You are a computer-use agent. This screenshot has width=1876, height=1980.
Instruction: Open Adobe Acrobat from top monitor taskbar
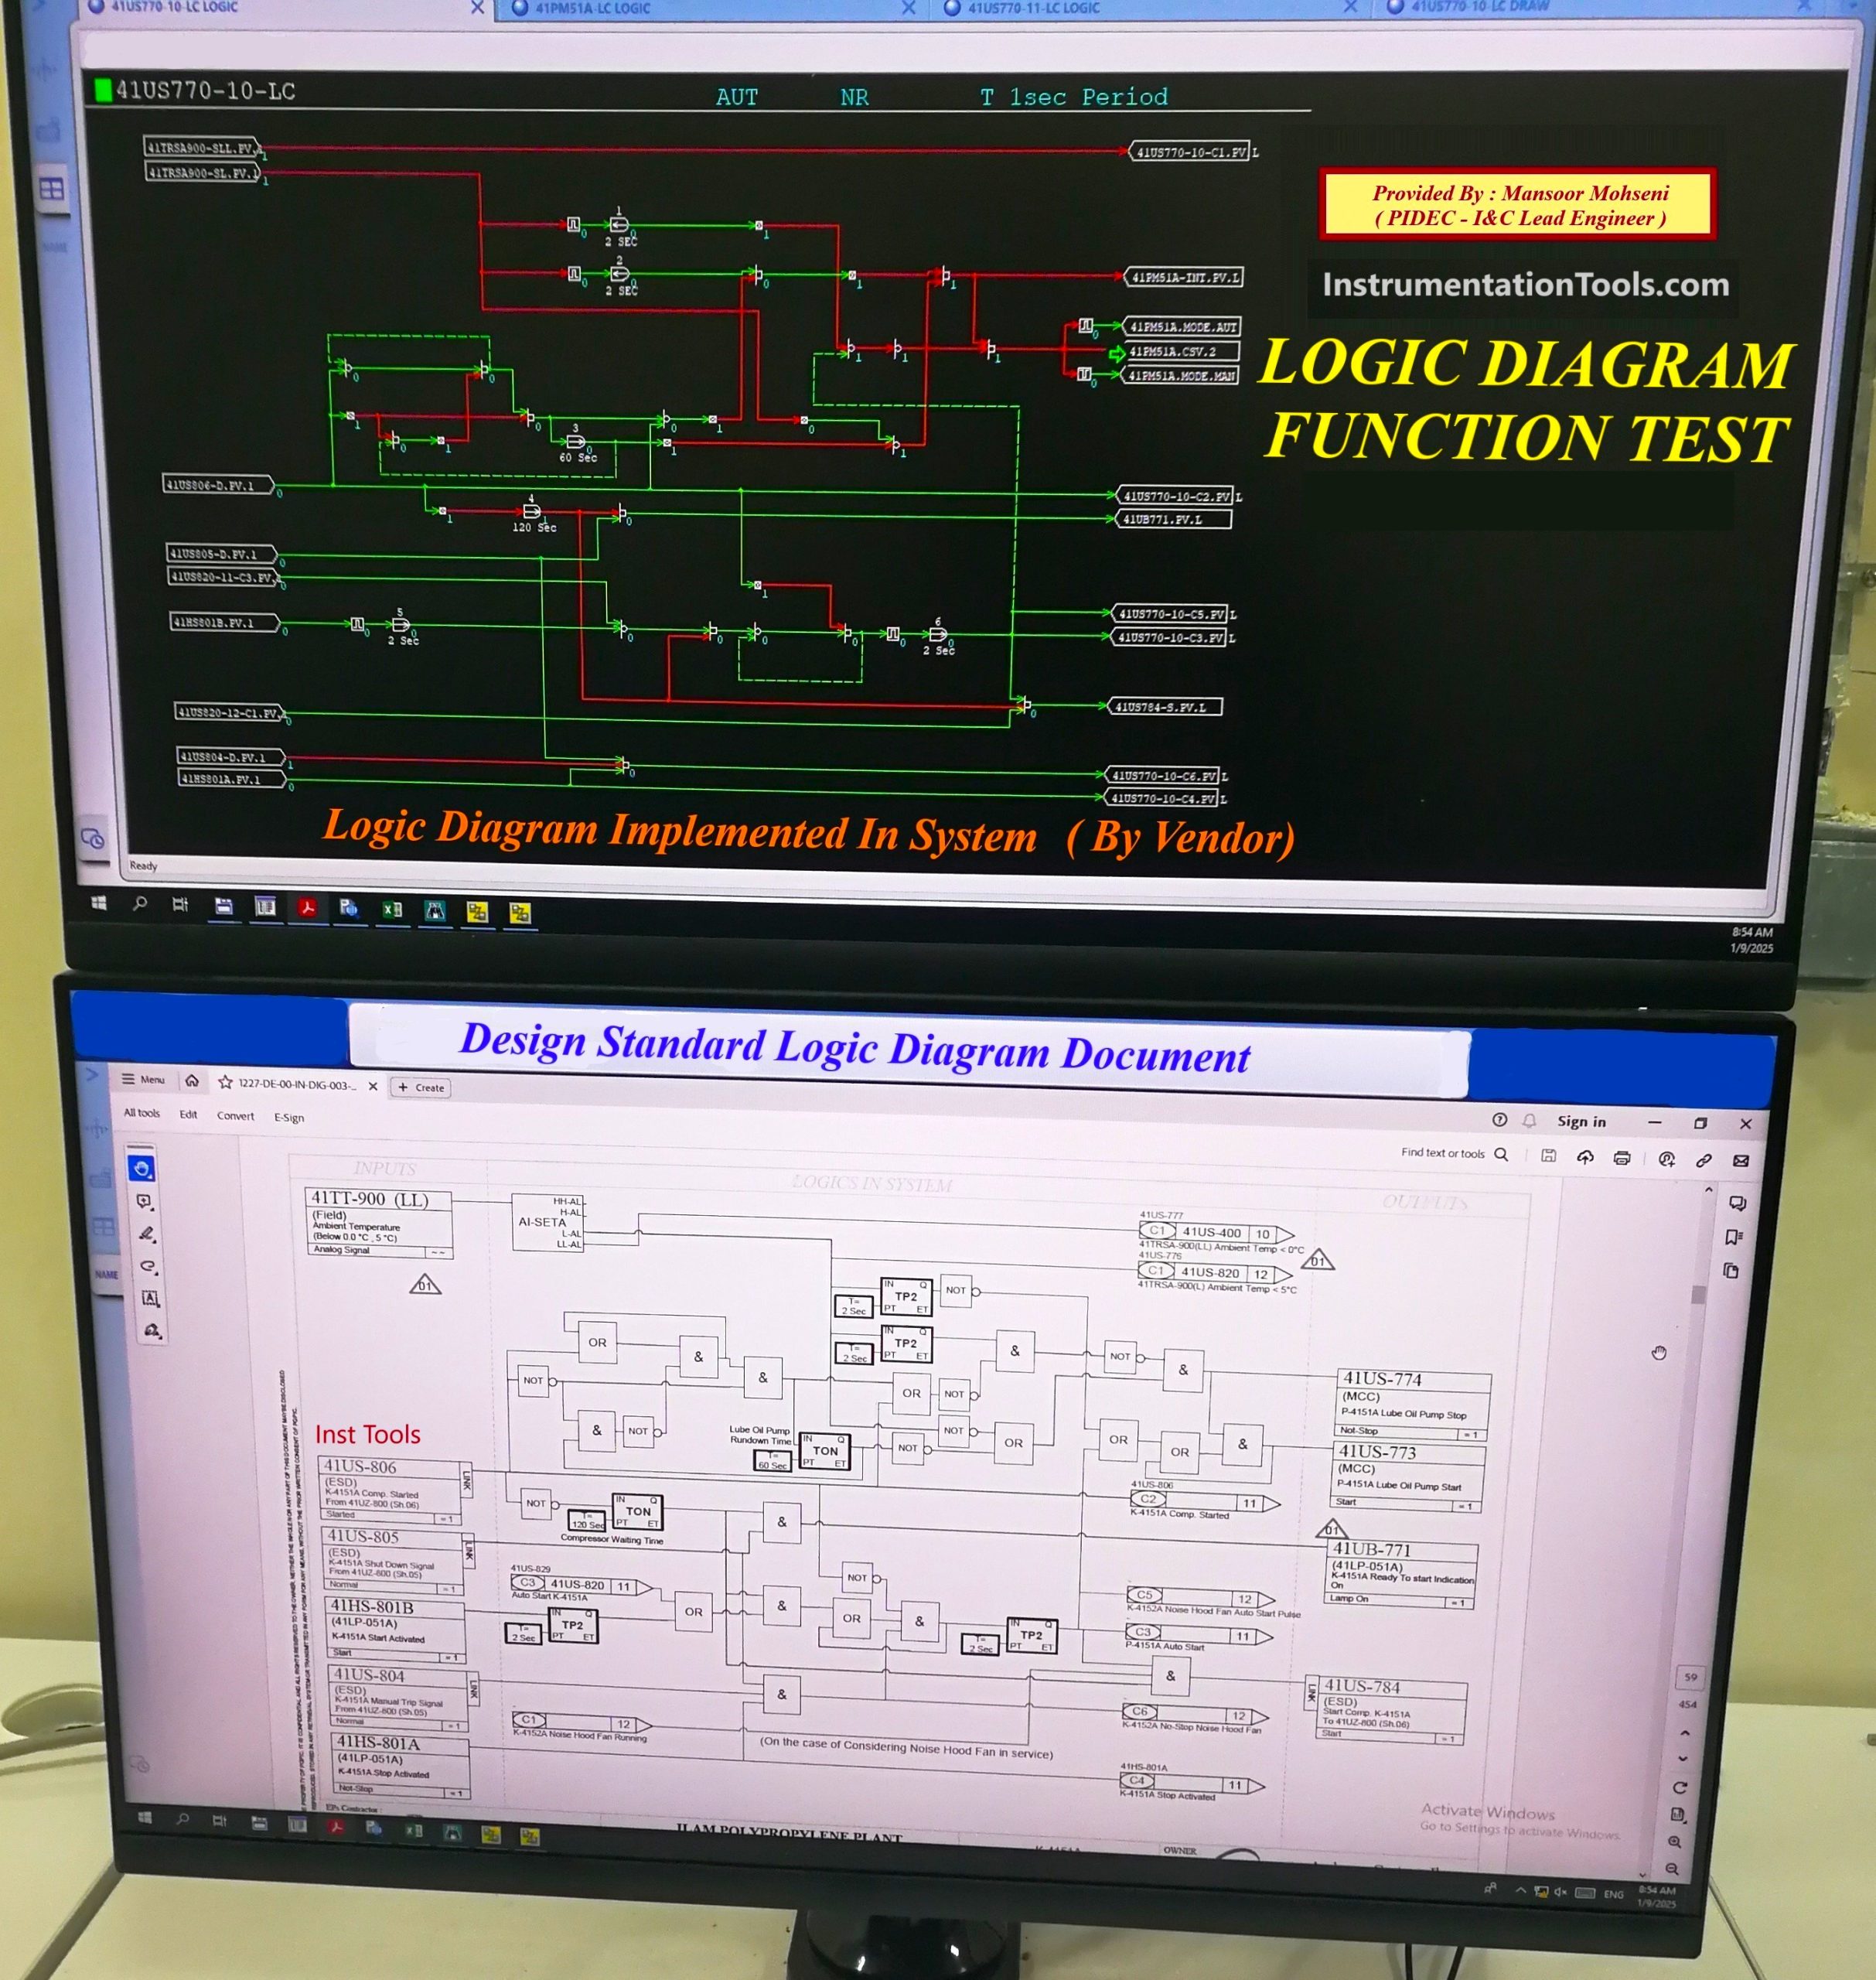pyautogui.click(x=307, y=908)
